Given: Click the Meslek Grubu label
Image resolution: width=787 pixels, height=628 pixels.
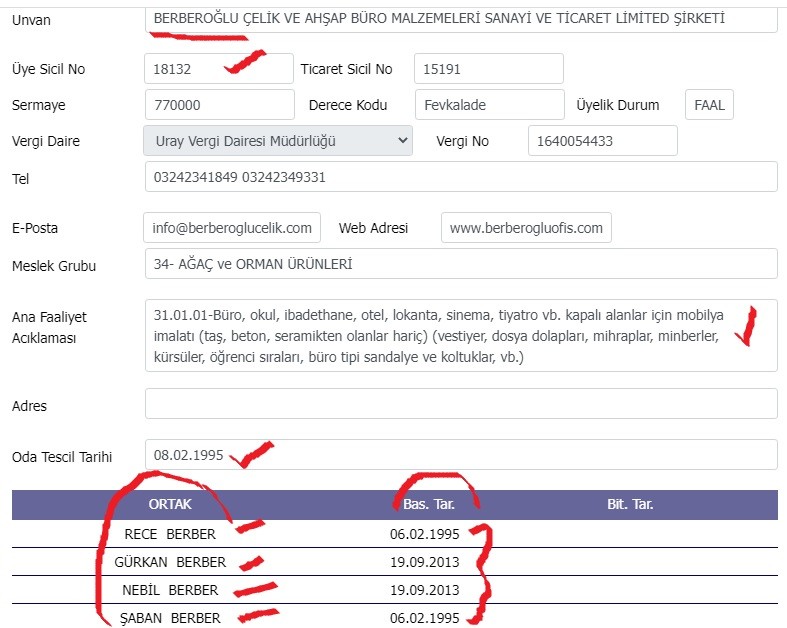Looking at the screenshot, I should coord(54,266).
